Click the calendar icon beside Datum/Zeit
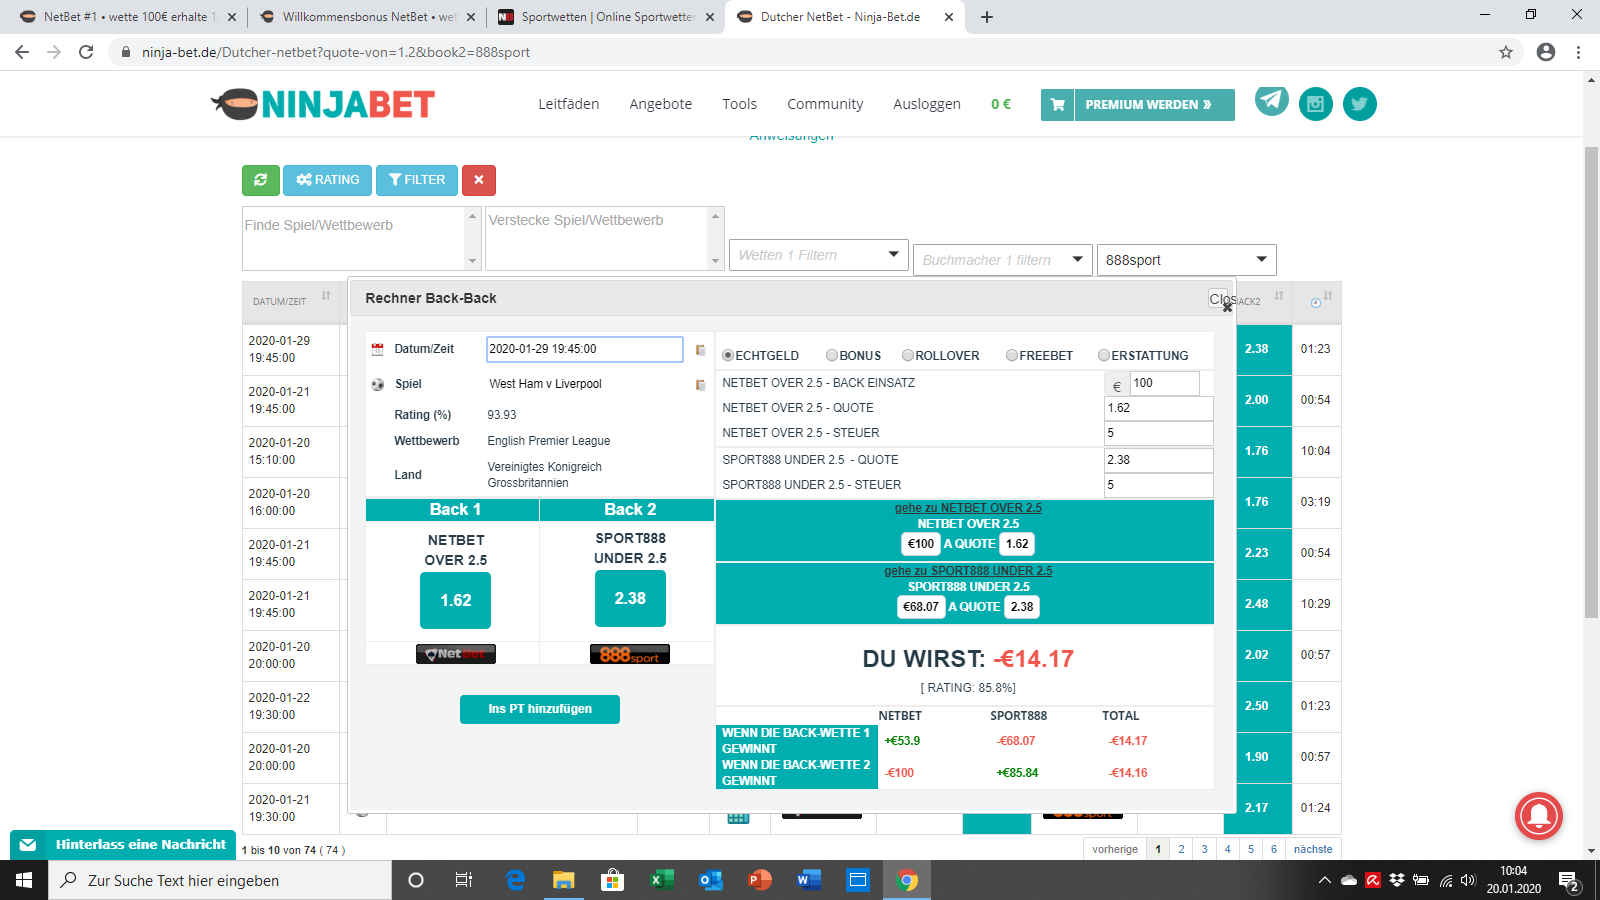Image resolution: width=1600 pixels, height=900 pixels. [x=378, y=350]
